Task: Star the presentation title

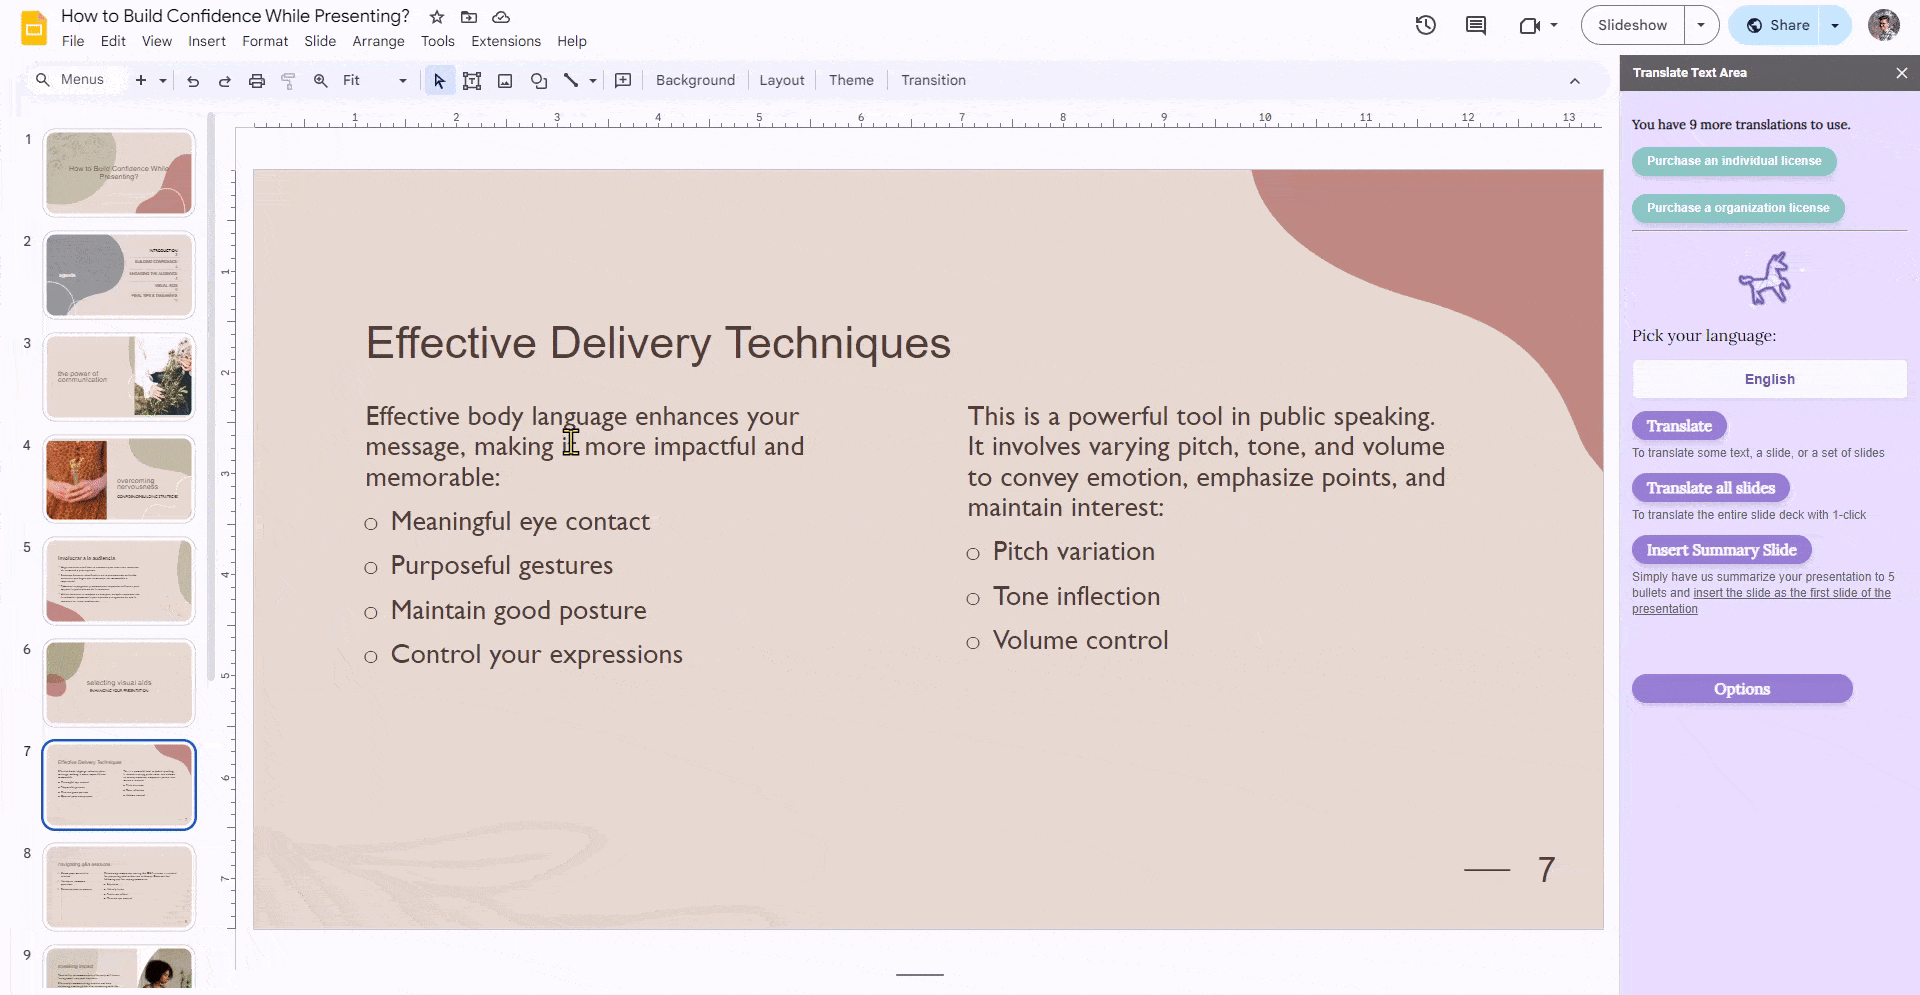Action: pyautogui.click(x=436, y=16)
